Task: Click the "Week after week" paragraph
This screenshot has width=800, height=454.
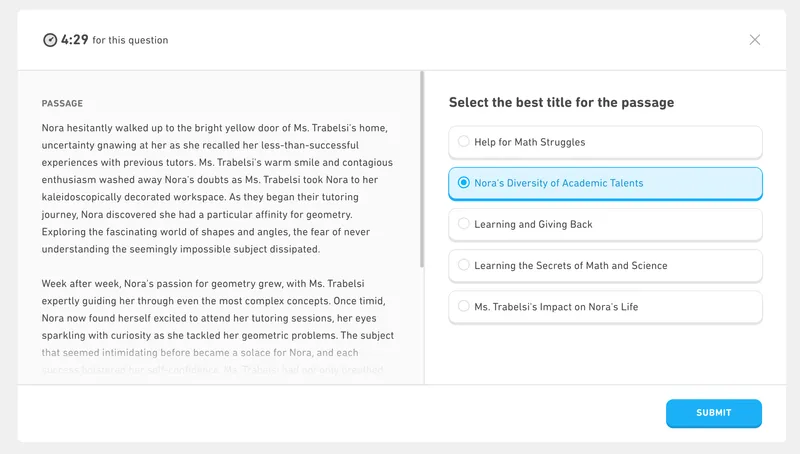Action: [217, 327]
